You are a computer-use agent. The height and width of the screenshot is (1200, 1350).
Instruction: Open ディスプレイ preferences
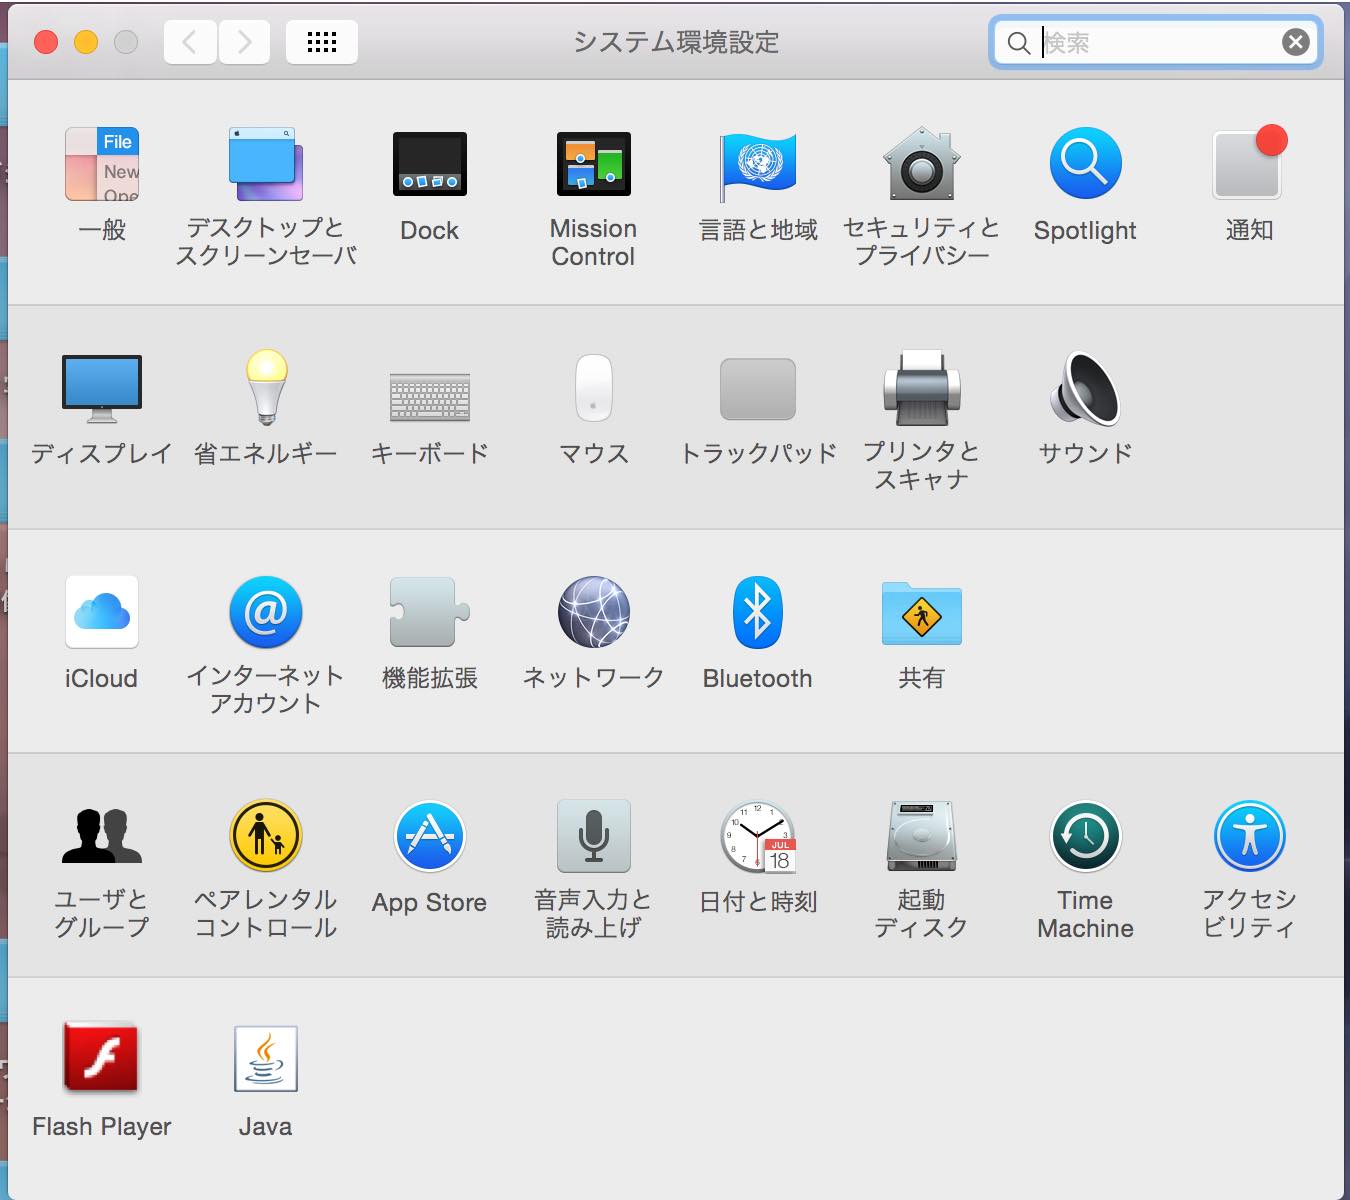coord(102,388)
